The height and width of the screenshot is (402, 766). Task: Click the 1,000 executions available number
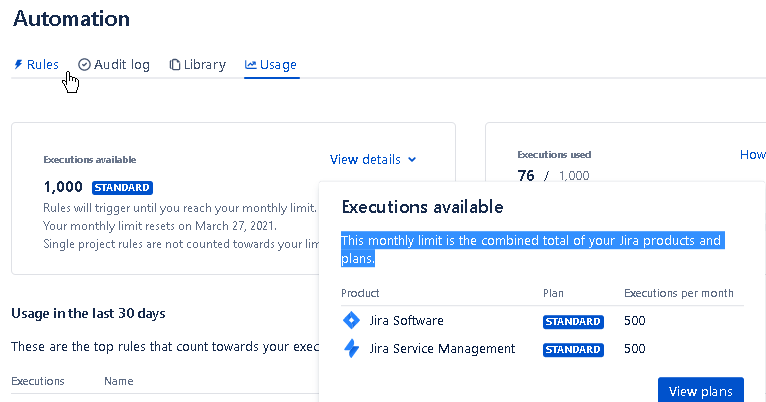[x=63, y=187]
